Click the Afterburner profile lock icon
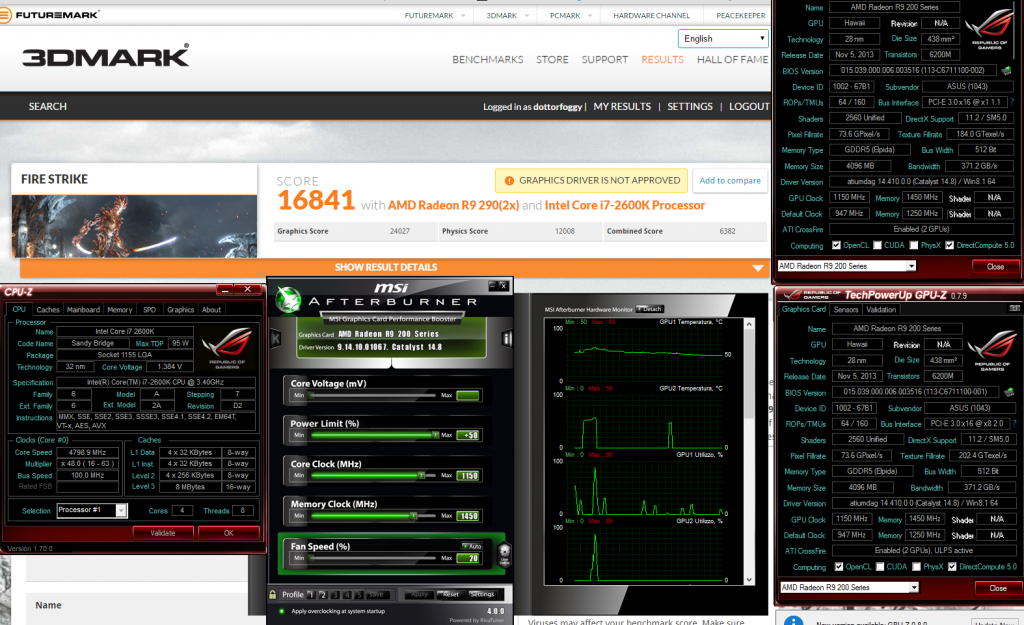The height and width of the screenshot is (625, 1024). tap(273, 594)
